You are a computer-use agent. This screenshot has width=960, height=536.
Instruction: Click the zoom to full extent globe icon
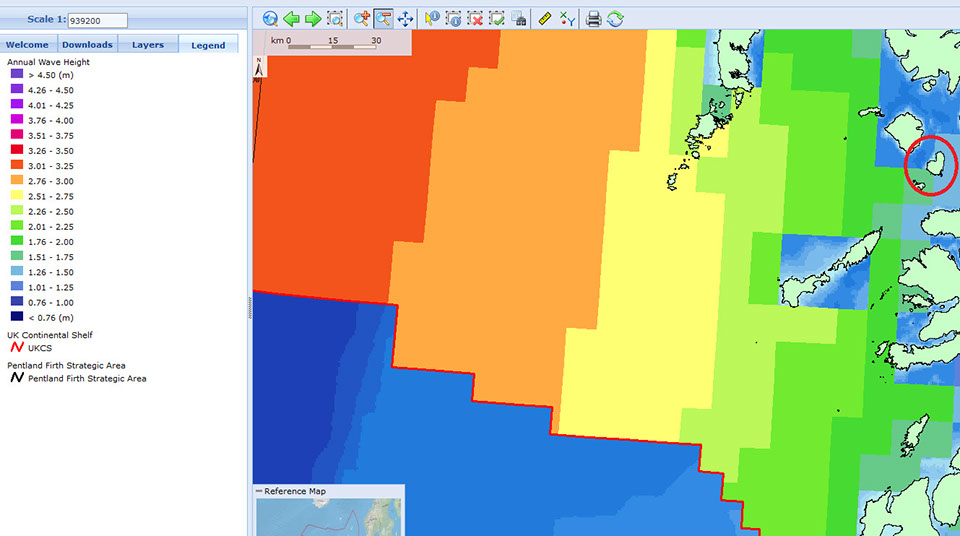270,18
